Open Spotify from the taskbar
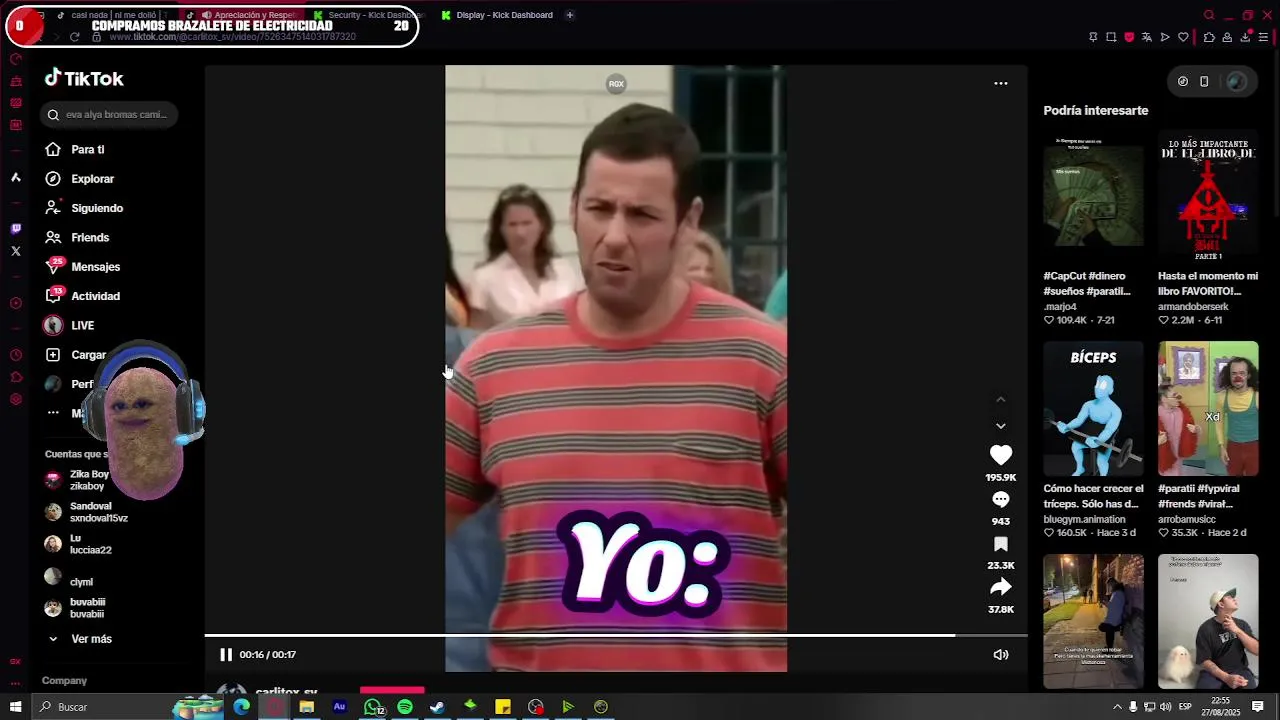The image size is (1280, 720). point(405,707)
